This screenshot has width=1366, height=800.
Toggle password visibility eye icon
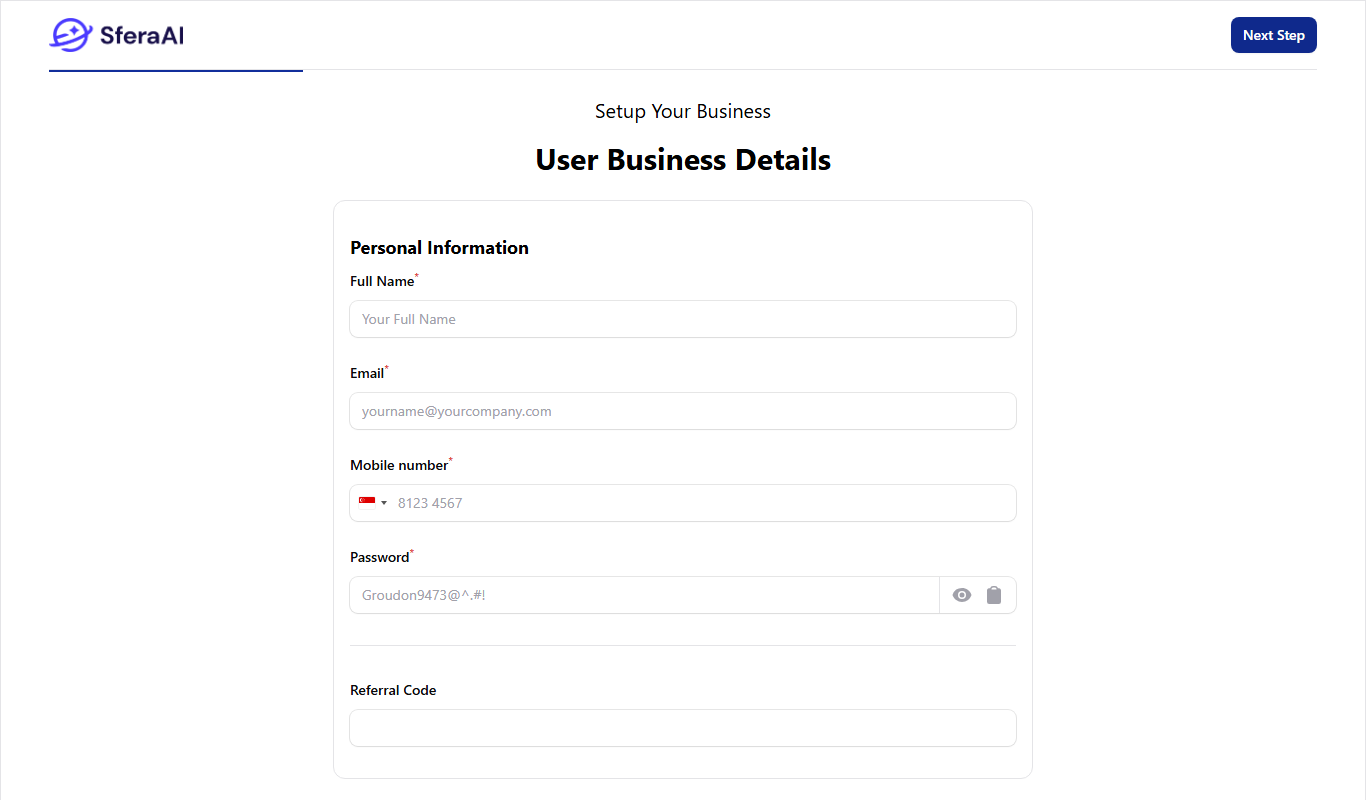962,595
